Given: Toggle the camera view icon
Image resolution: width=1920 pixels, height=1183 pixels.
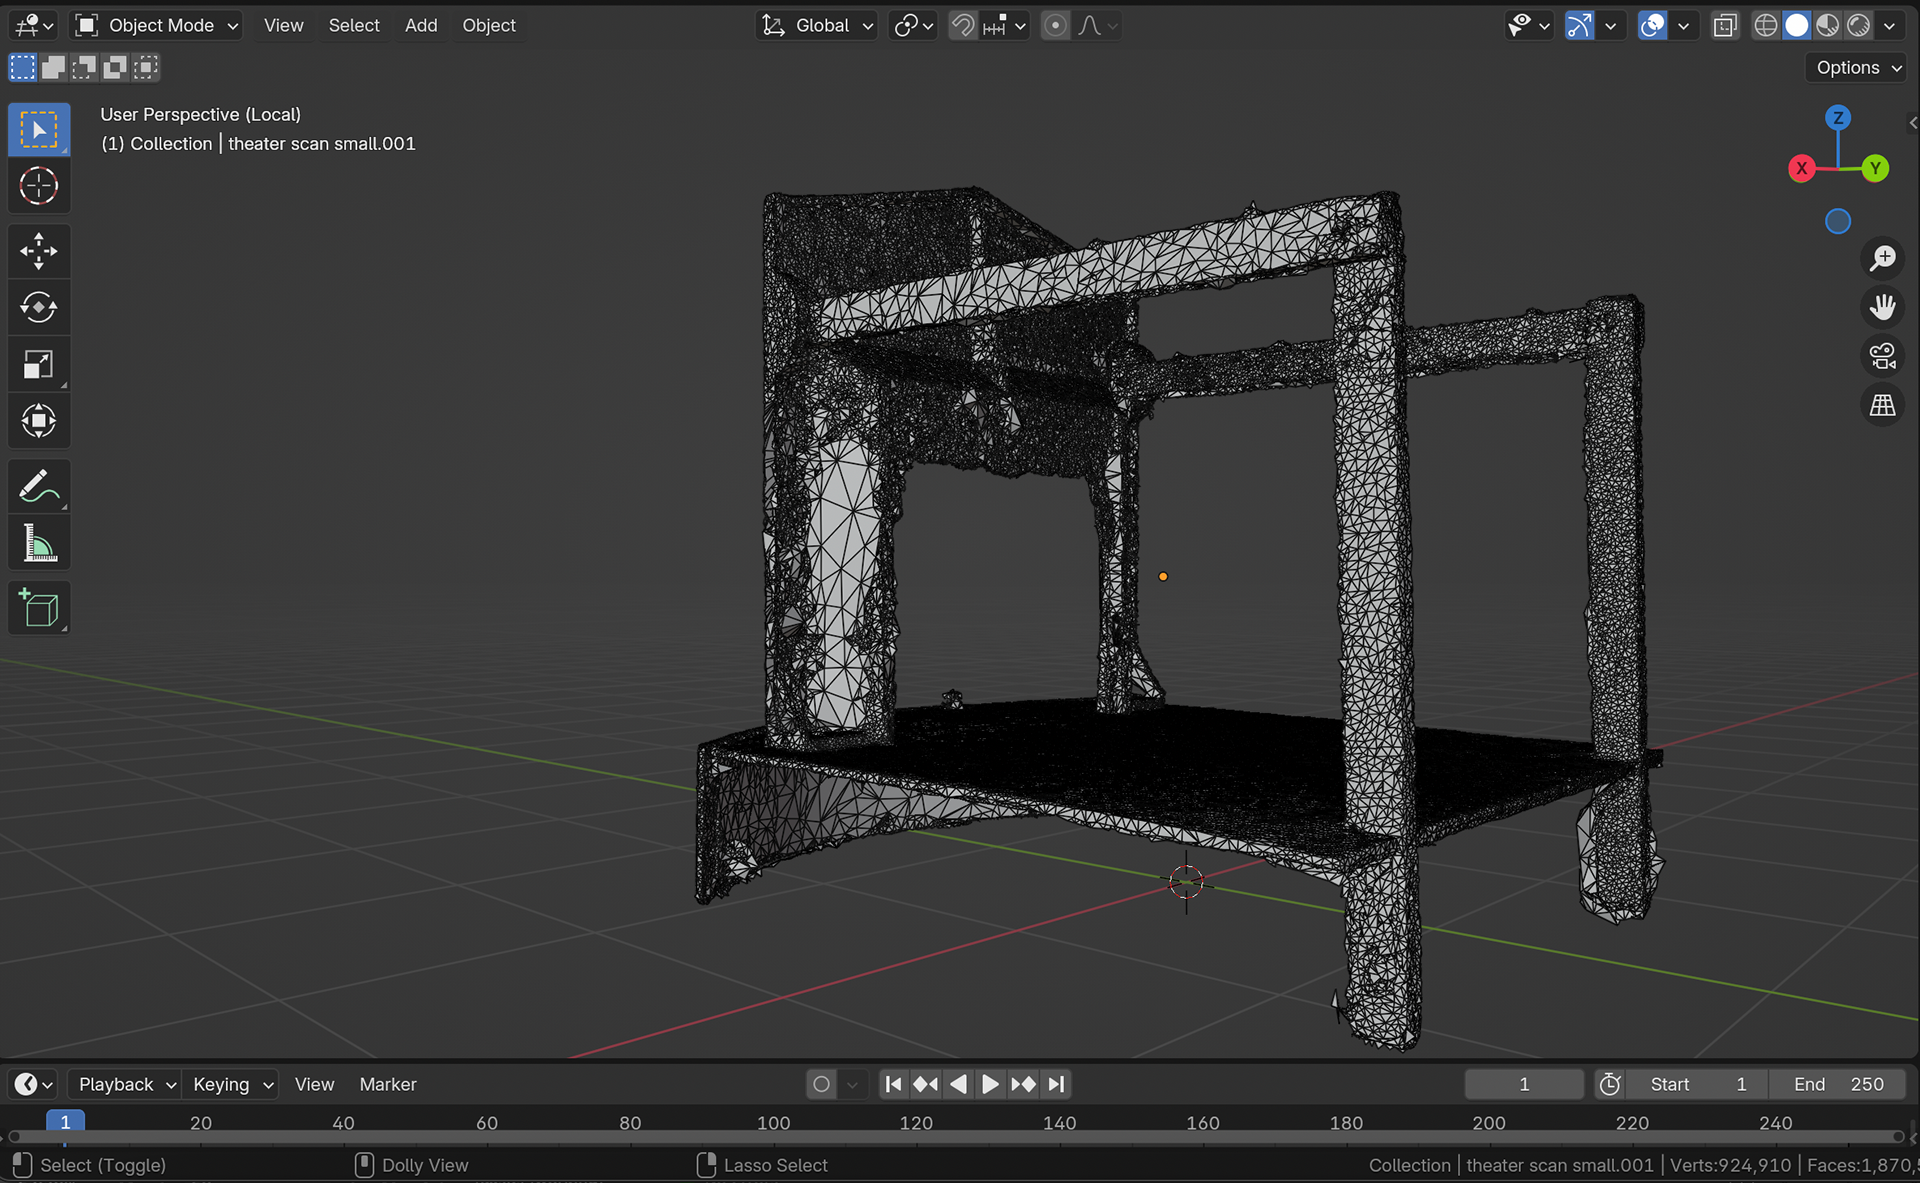Looking at the screenshot, I should [1883, 356].
